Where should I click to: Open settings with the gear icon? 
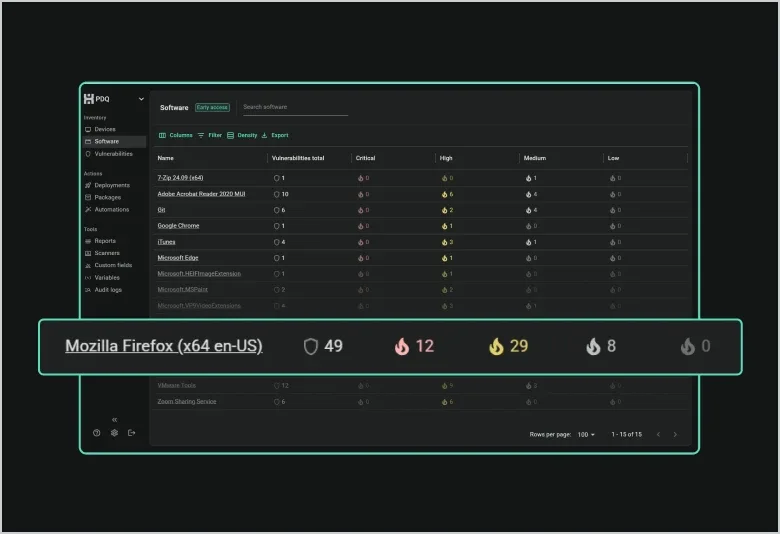coord(114,433)
